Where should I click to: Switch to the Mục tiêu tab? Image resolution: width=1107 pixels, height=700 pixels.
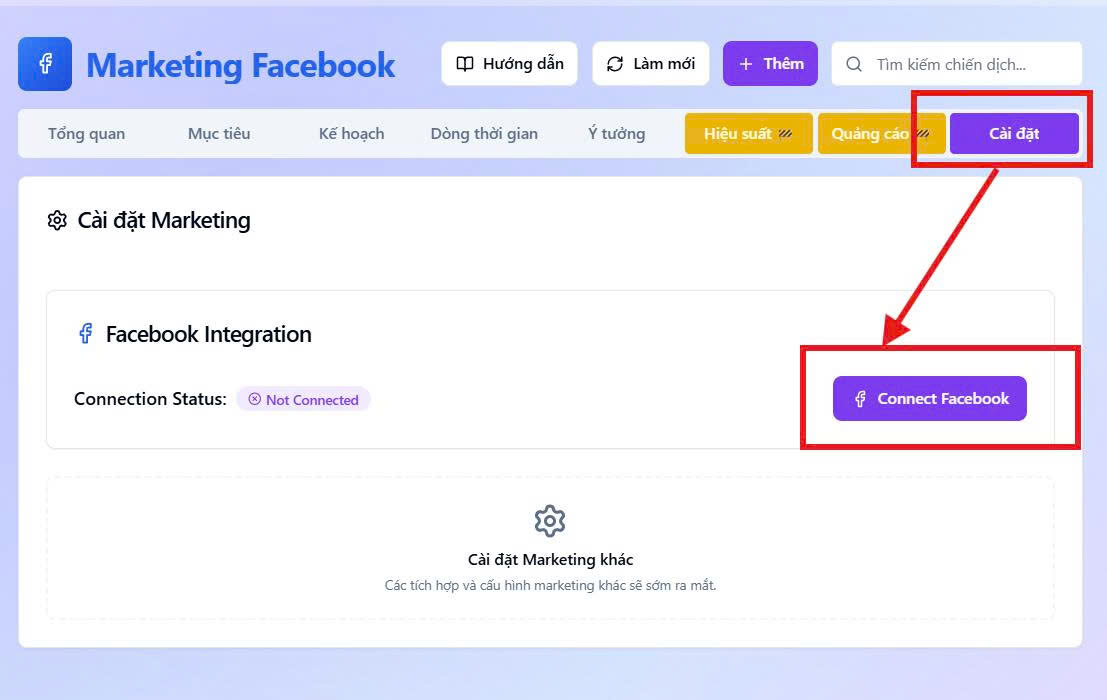click(219, 133)
